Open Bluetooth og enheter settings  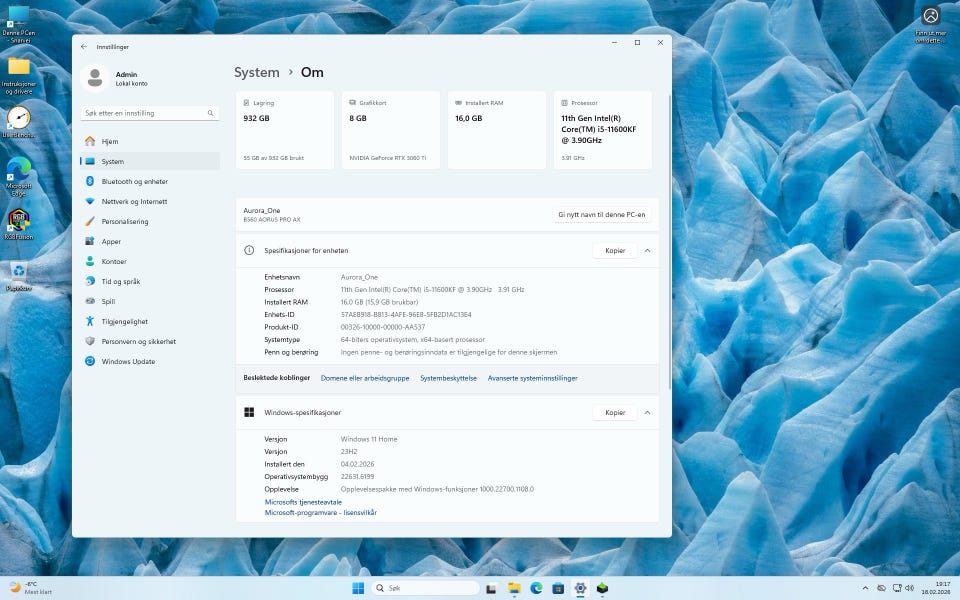pyautogui.click(x=149, y=181)
